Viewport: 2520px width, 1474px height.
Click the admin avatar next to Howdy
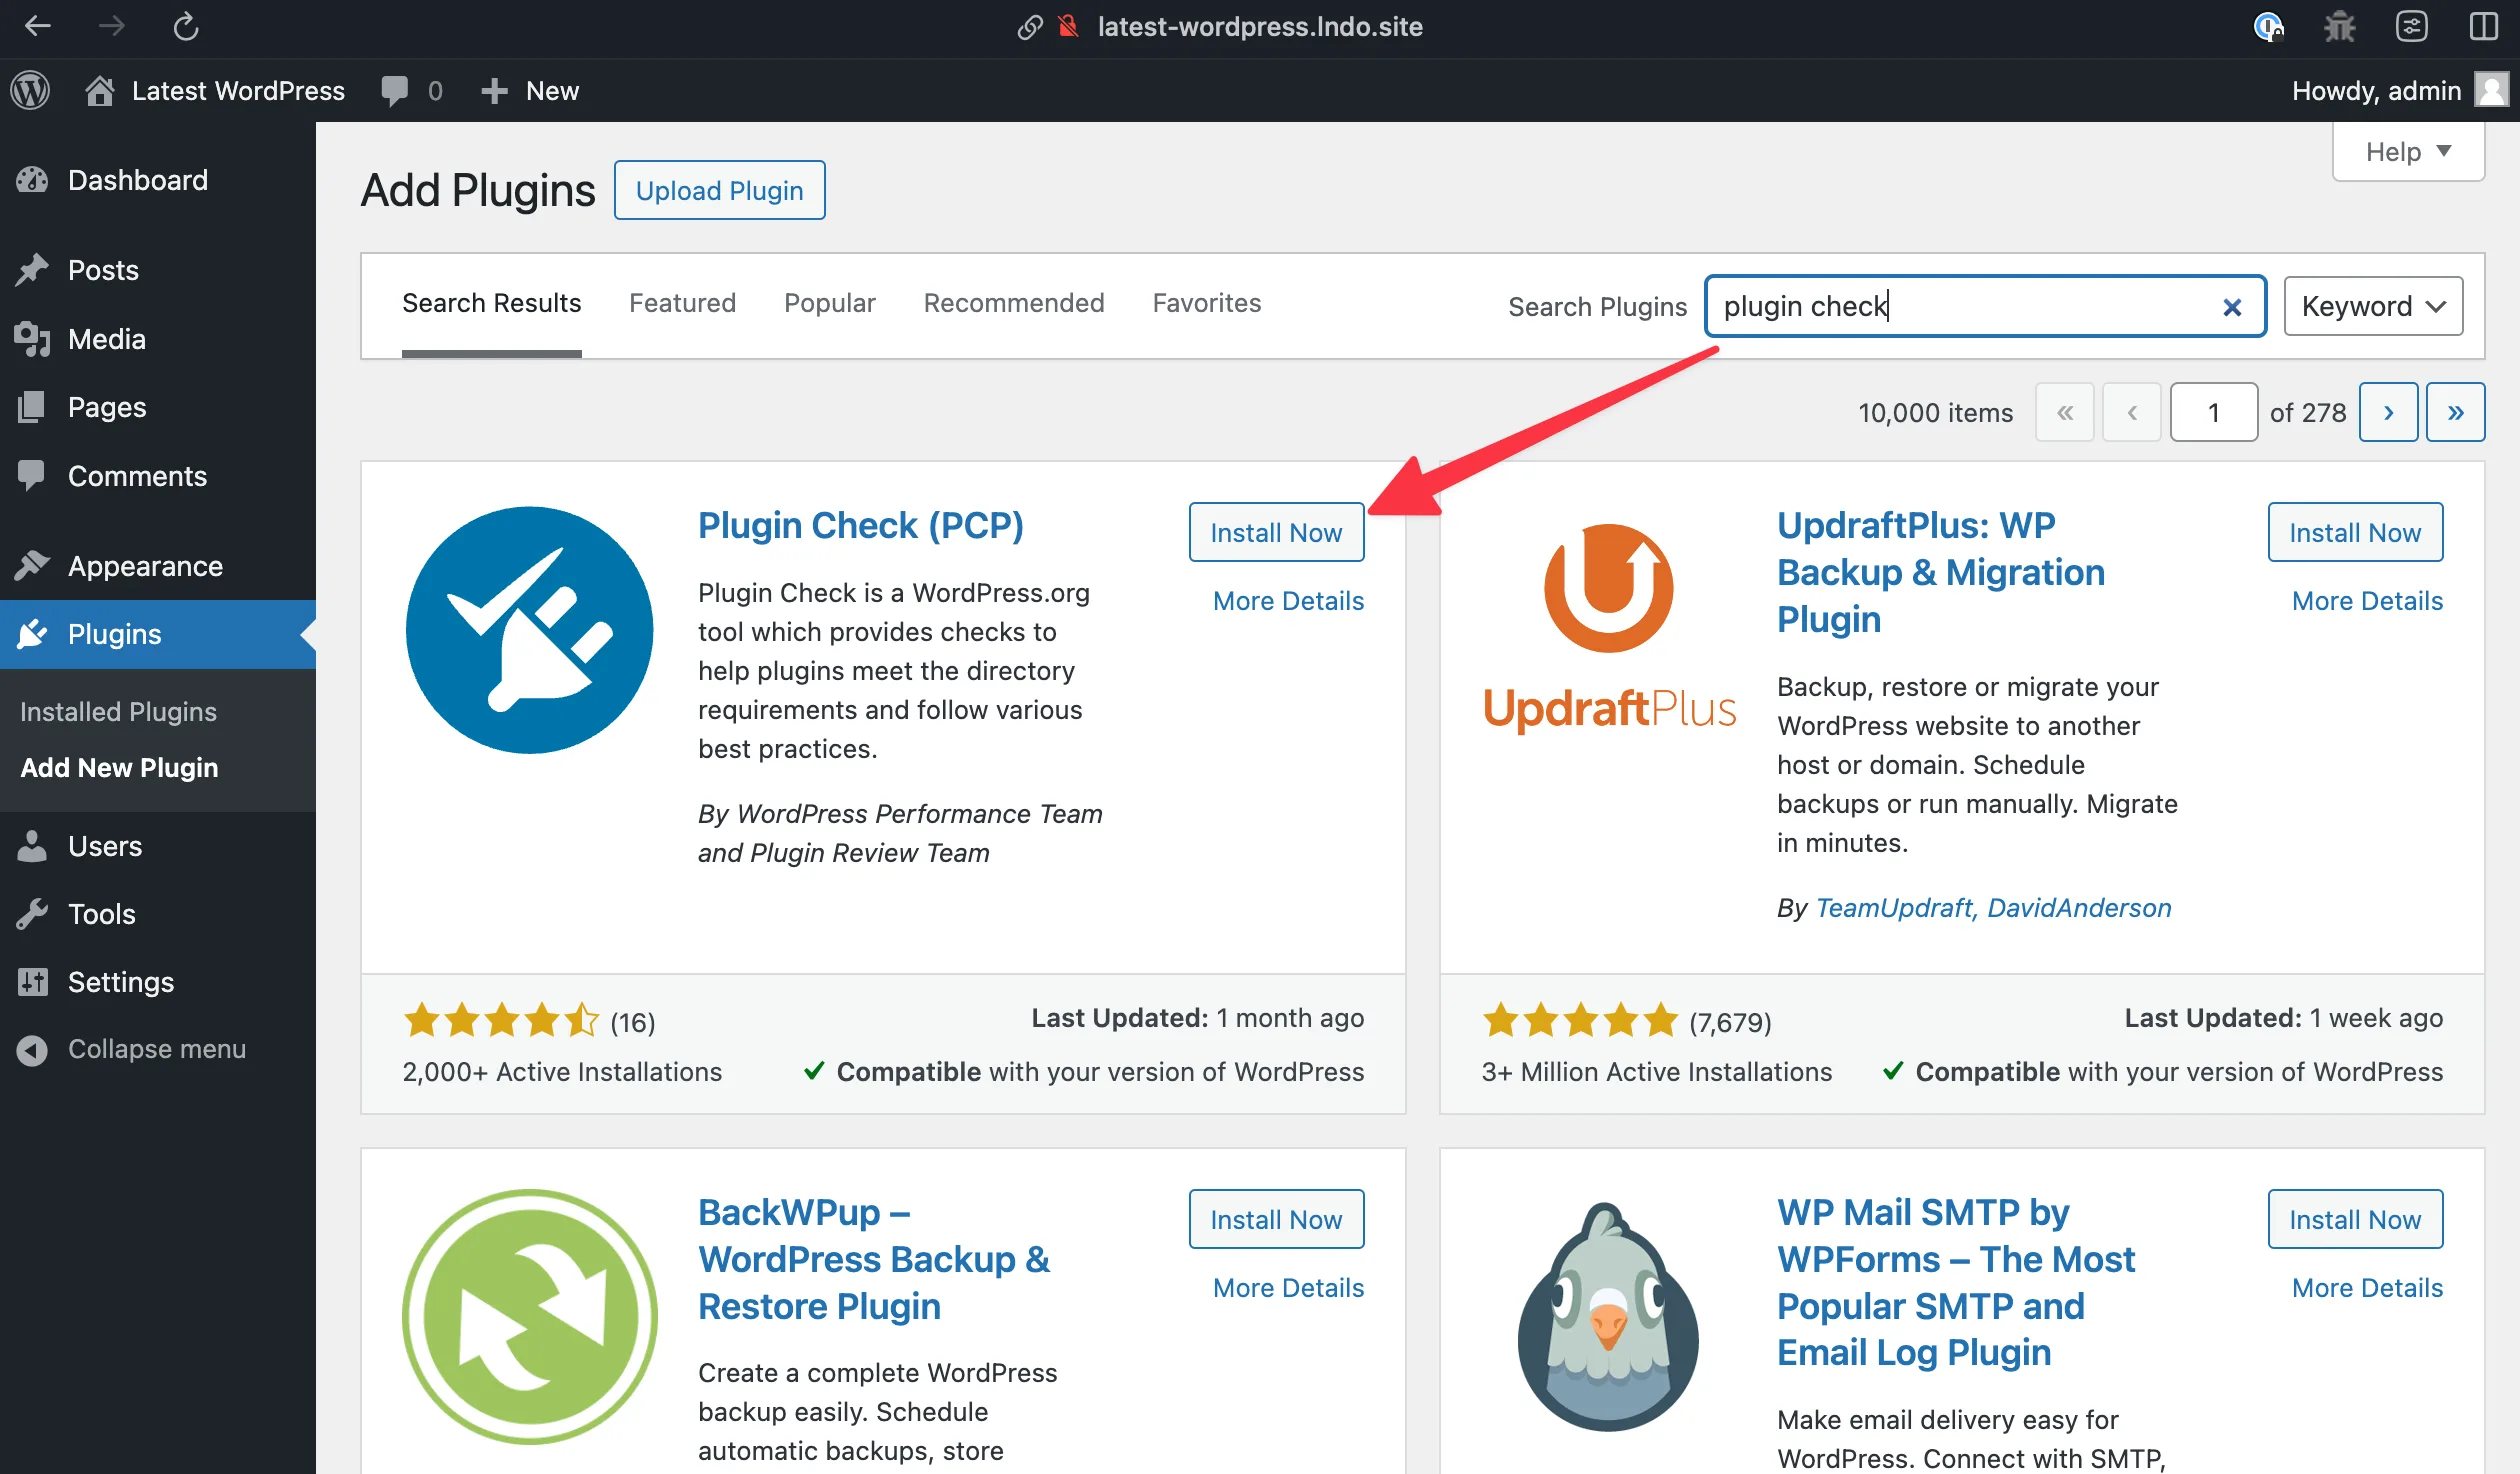point(2491,90)
